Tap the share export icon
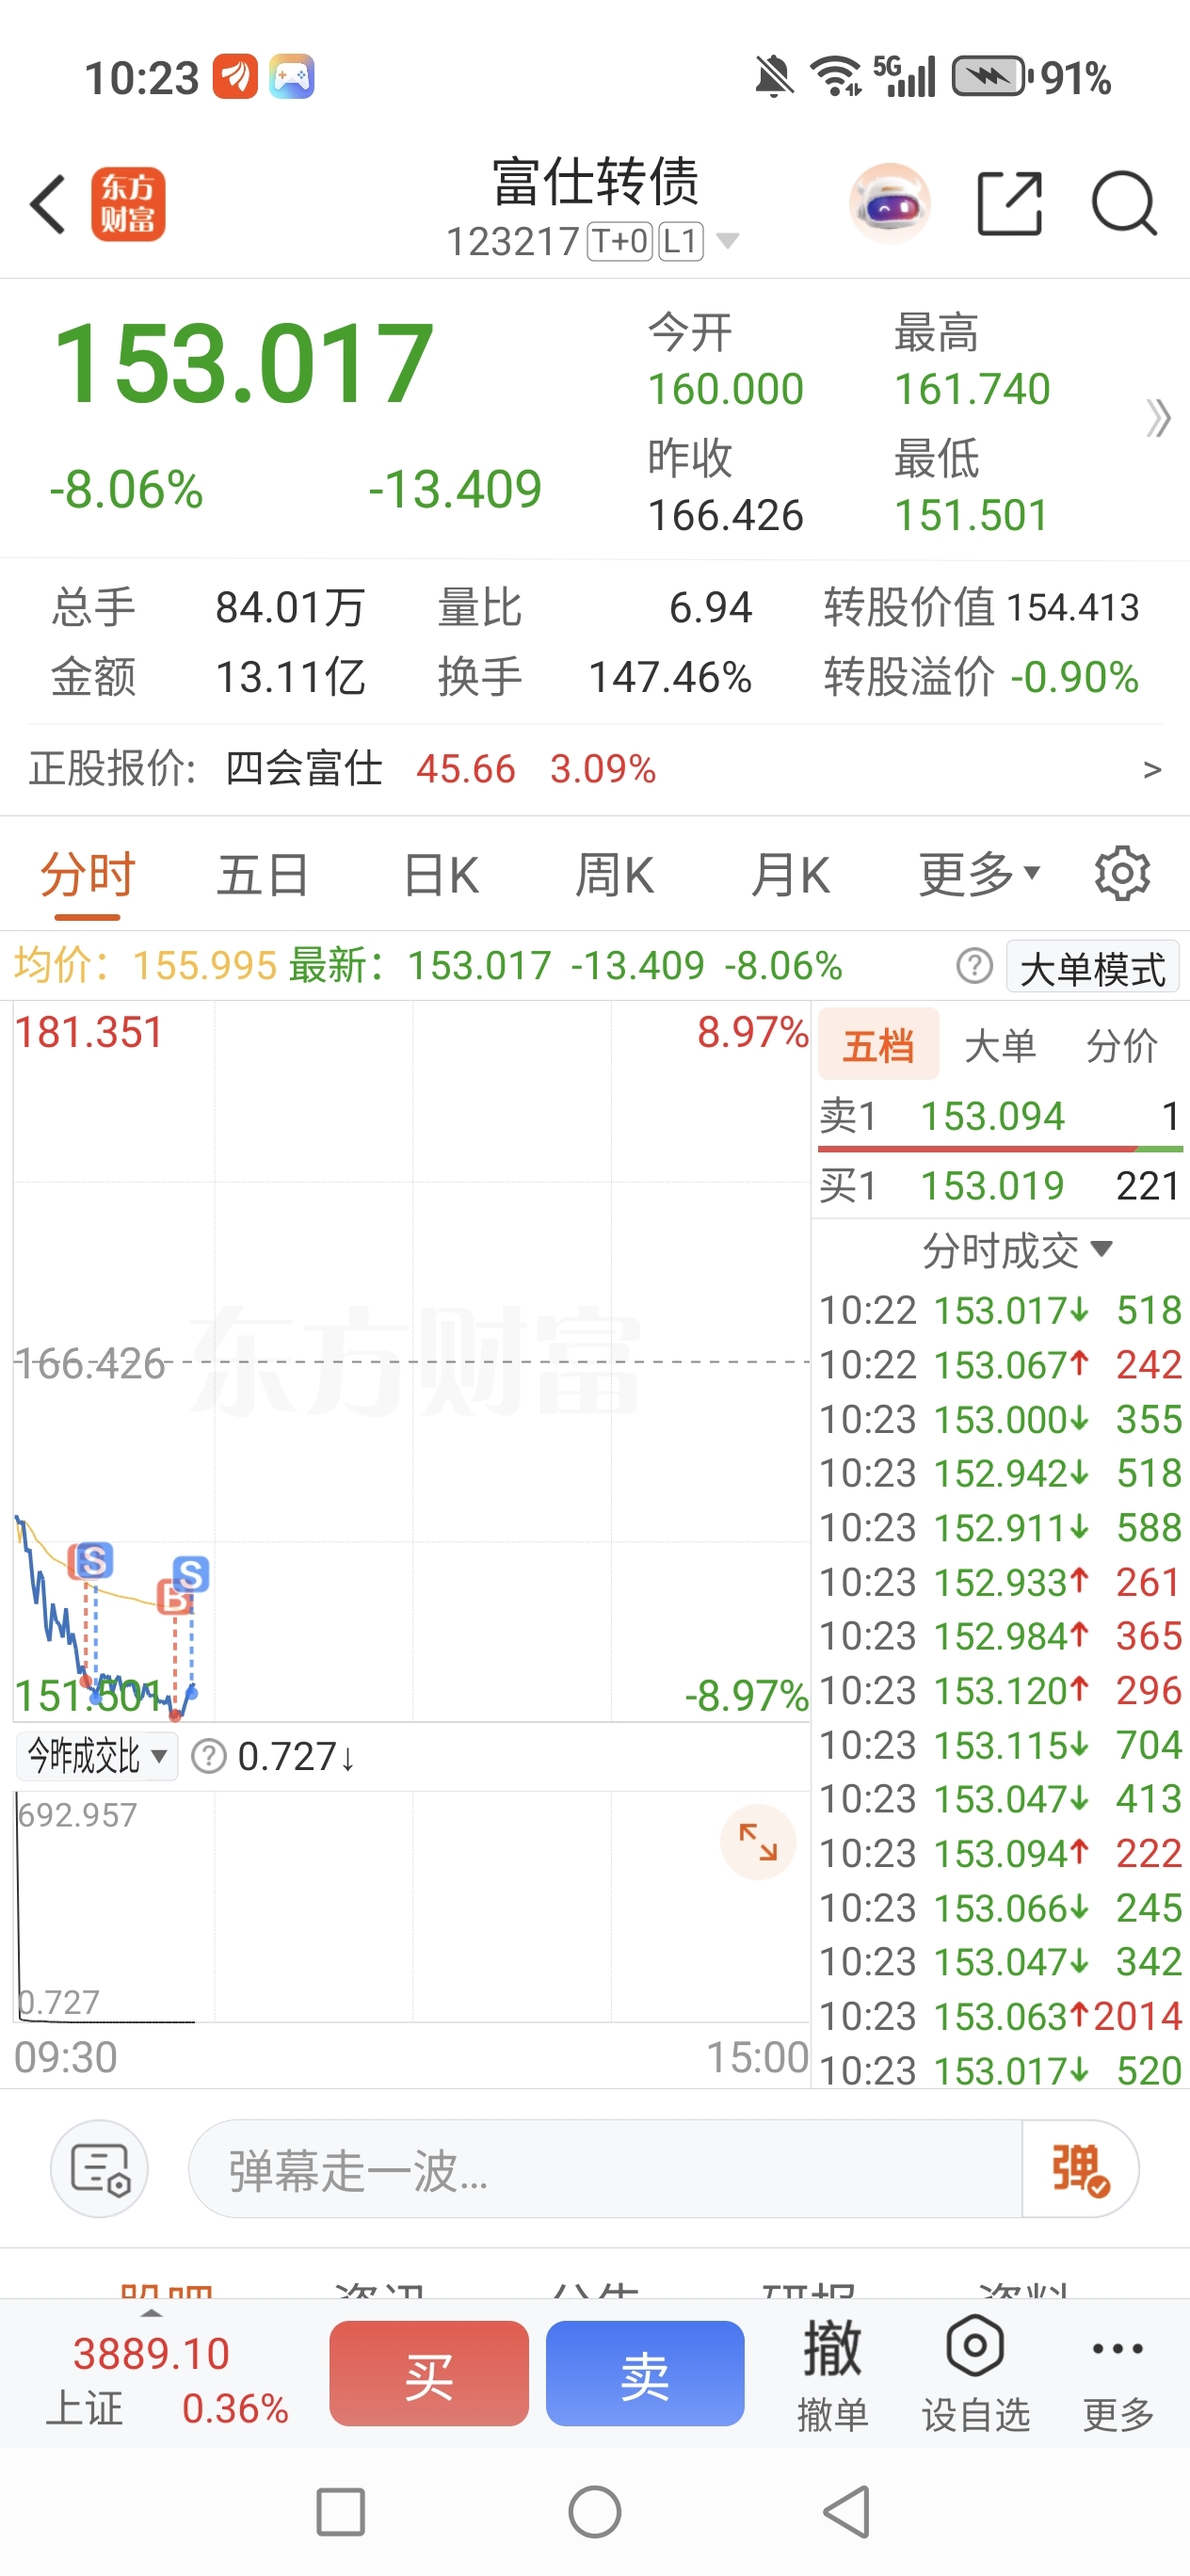This screenshot has width=1190, height=2576. (1009, 204)
